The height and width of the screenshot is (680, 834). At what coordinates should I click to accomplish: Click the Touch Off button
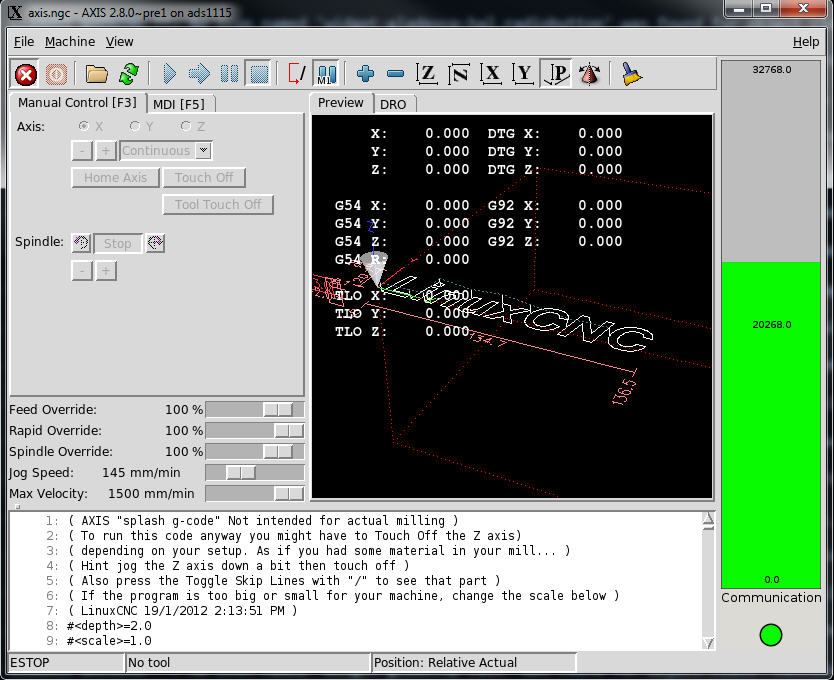[204, 178]
